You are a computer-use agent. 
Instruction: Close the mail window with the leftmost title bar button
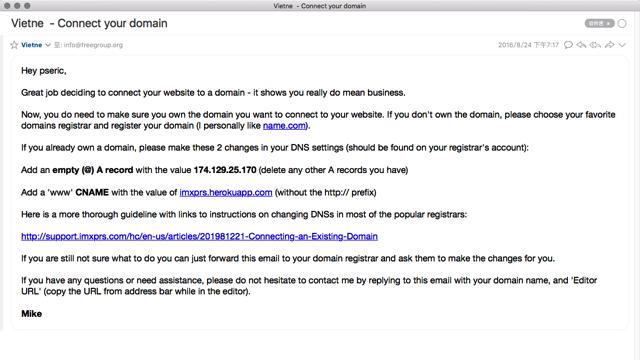coord(7,6)
